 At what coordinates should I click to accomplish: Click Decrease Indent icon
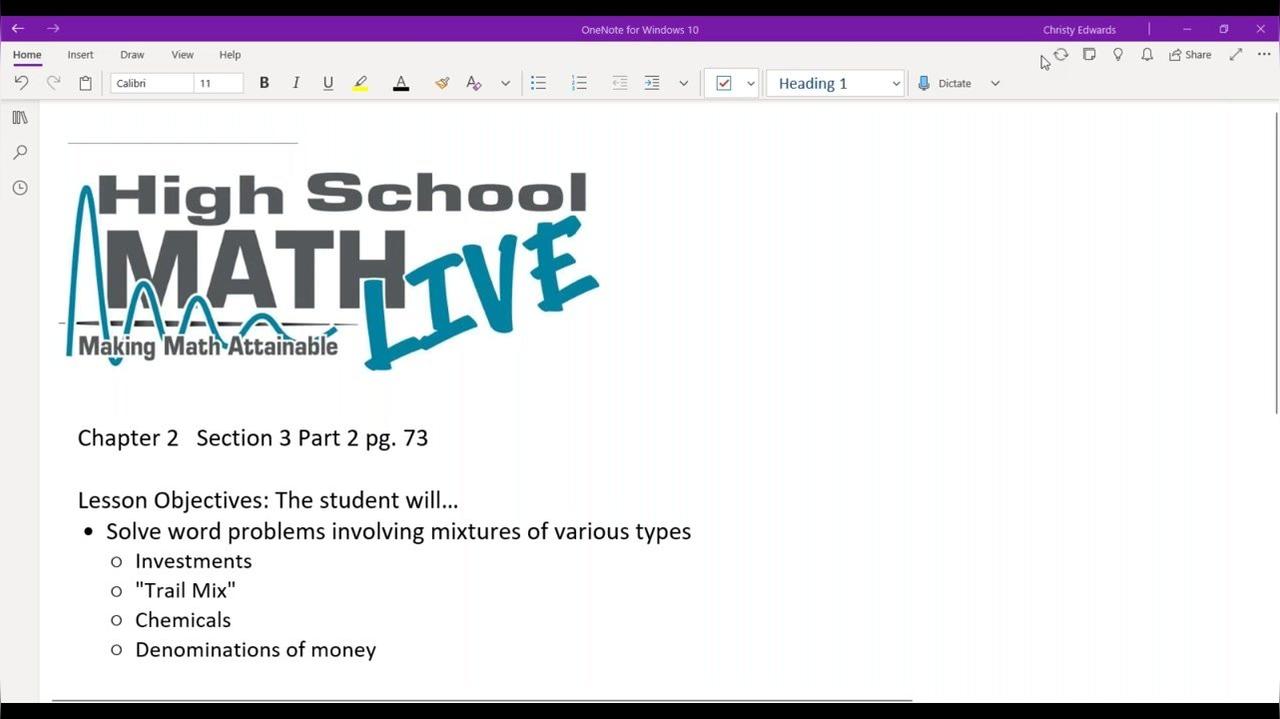[620, 83]
